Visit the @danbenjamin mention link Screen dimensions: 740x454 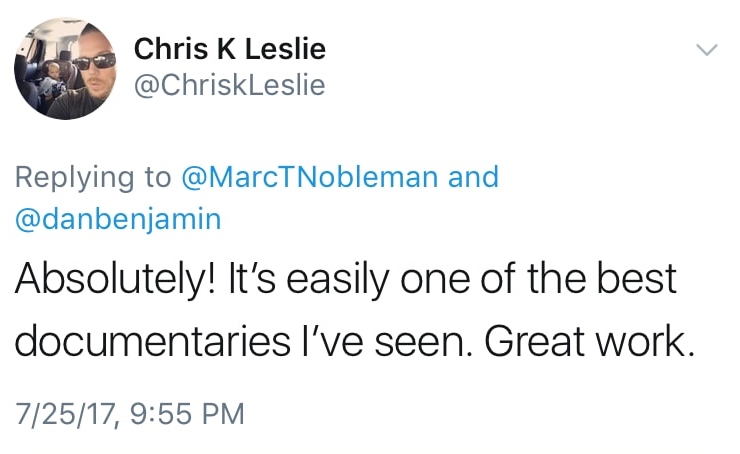117,220
